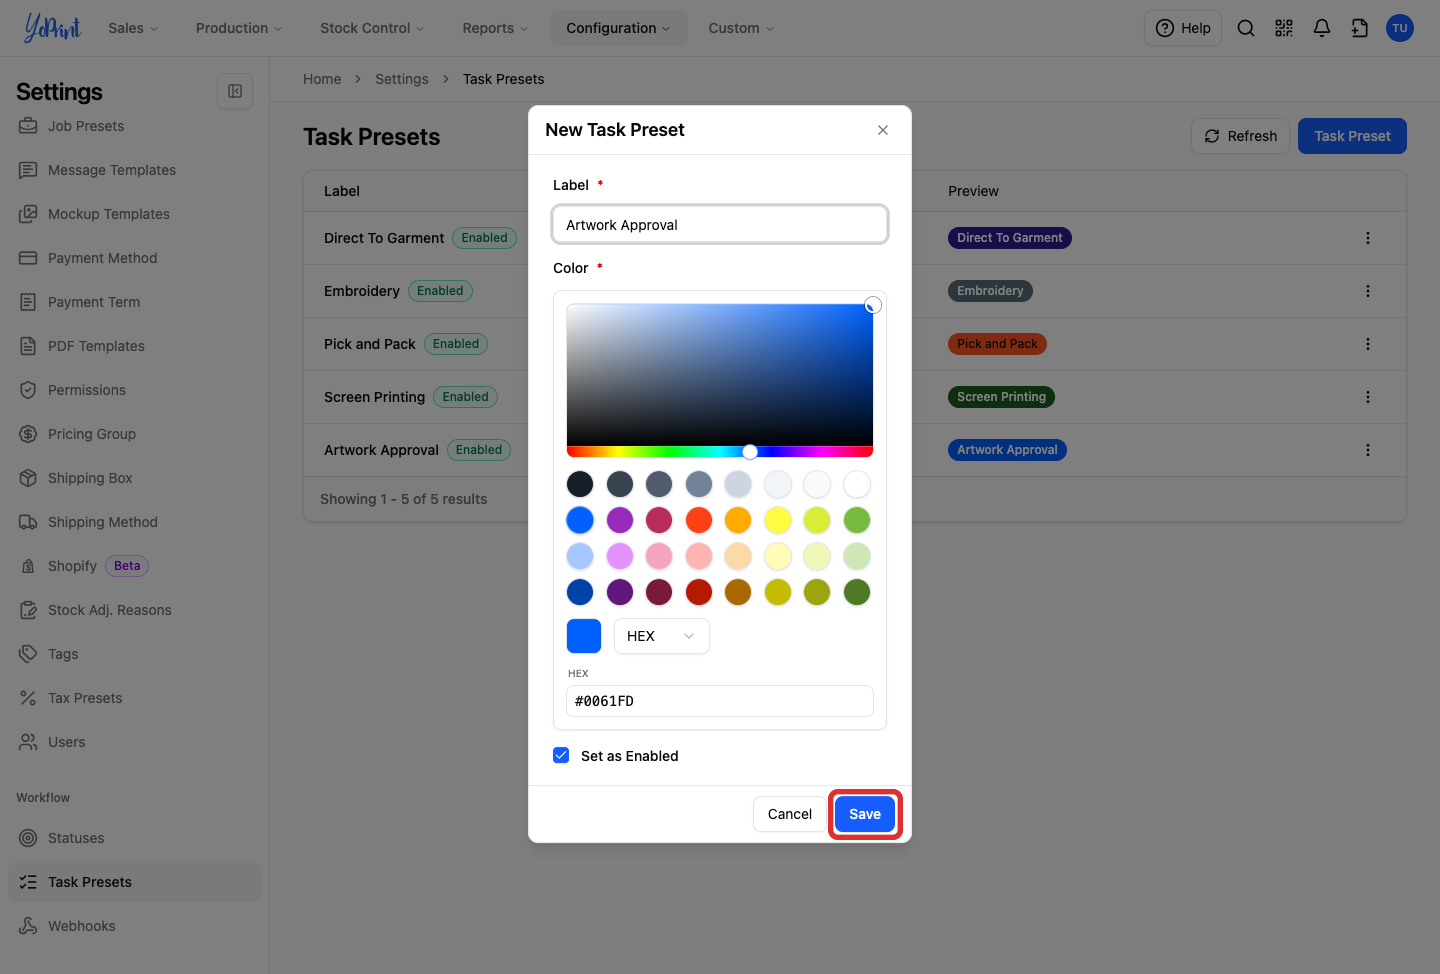Open actions menu for Pick and Pack row

coord(1368,344)
